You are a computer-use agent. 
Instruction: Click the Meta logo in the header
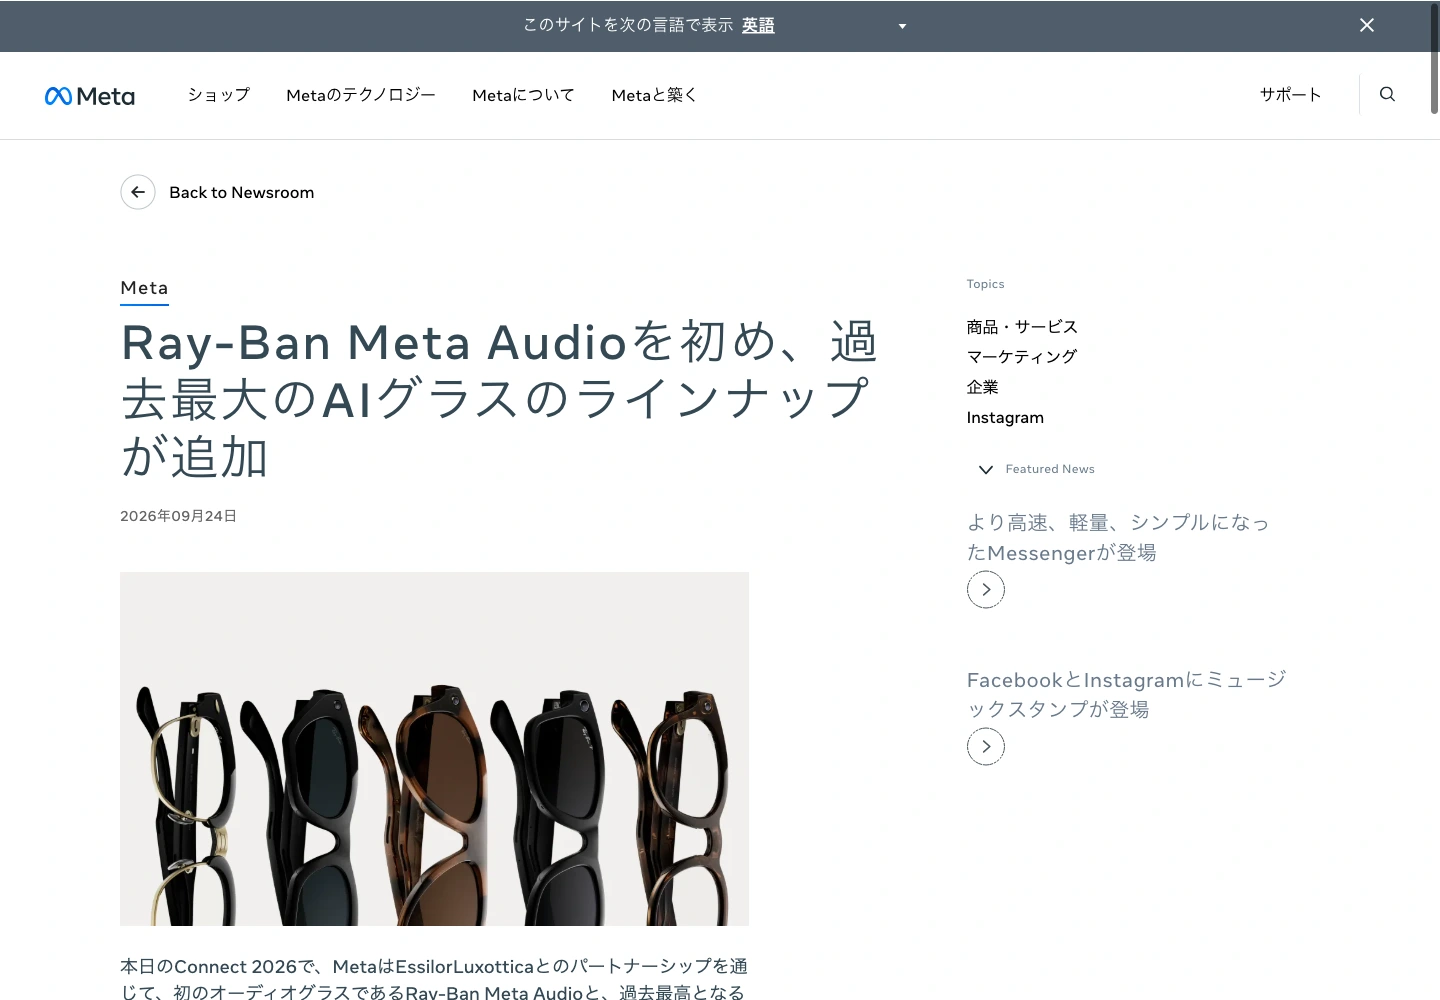pos(90,96)
